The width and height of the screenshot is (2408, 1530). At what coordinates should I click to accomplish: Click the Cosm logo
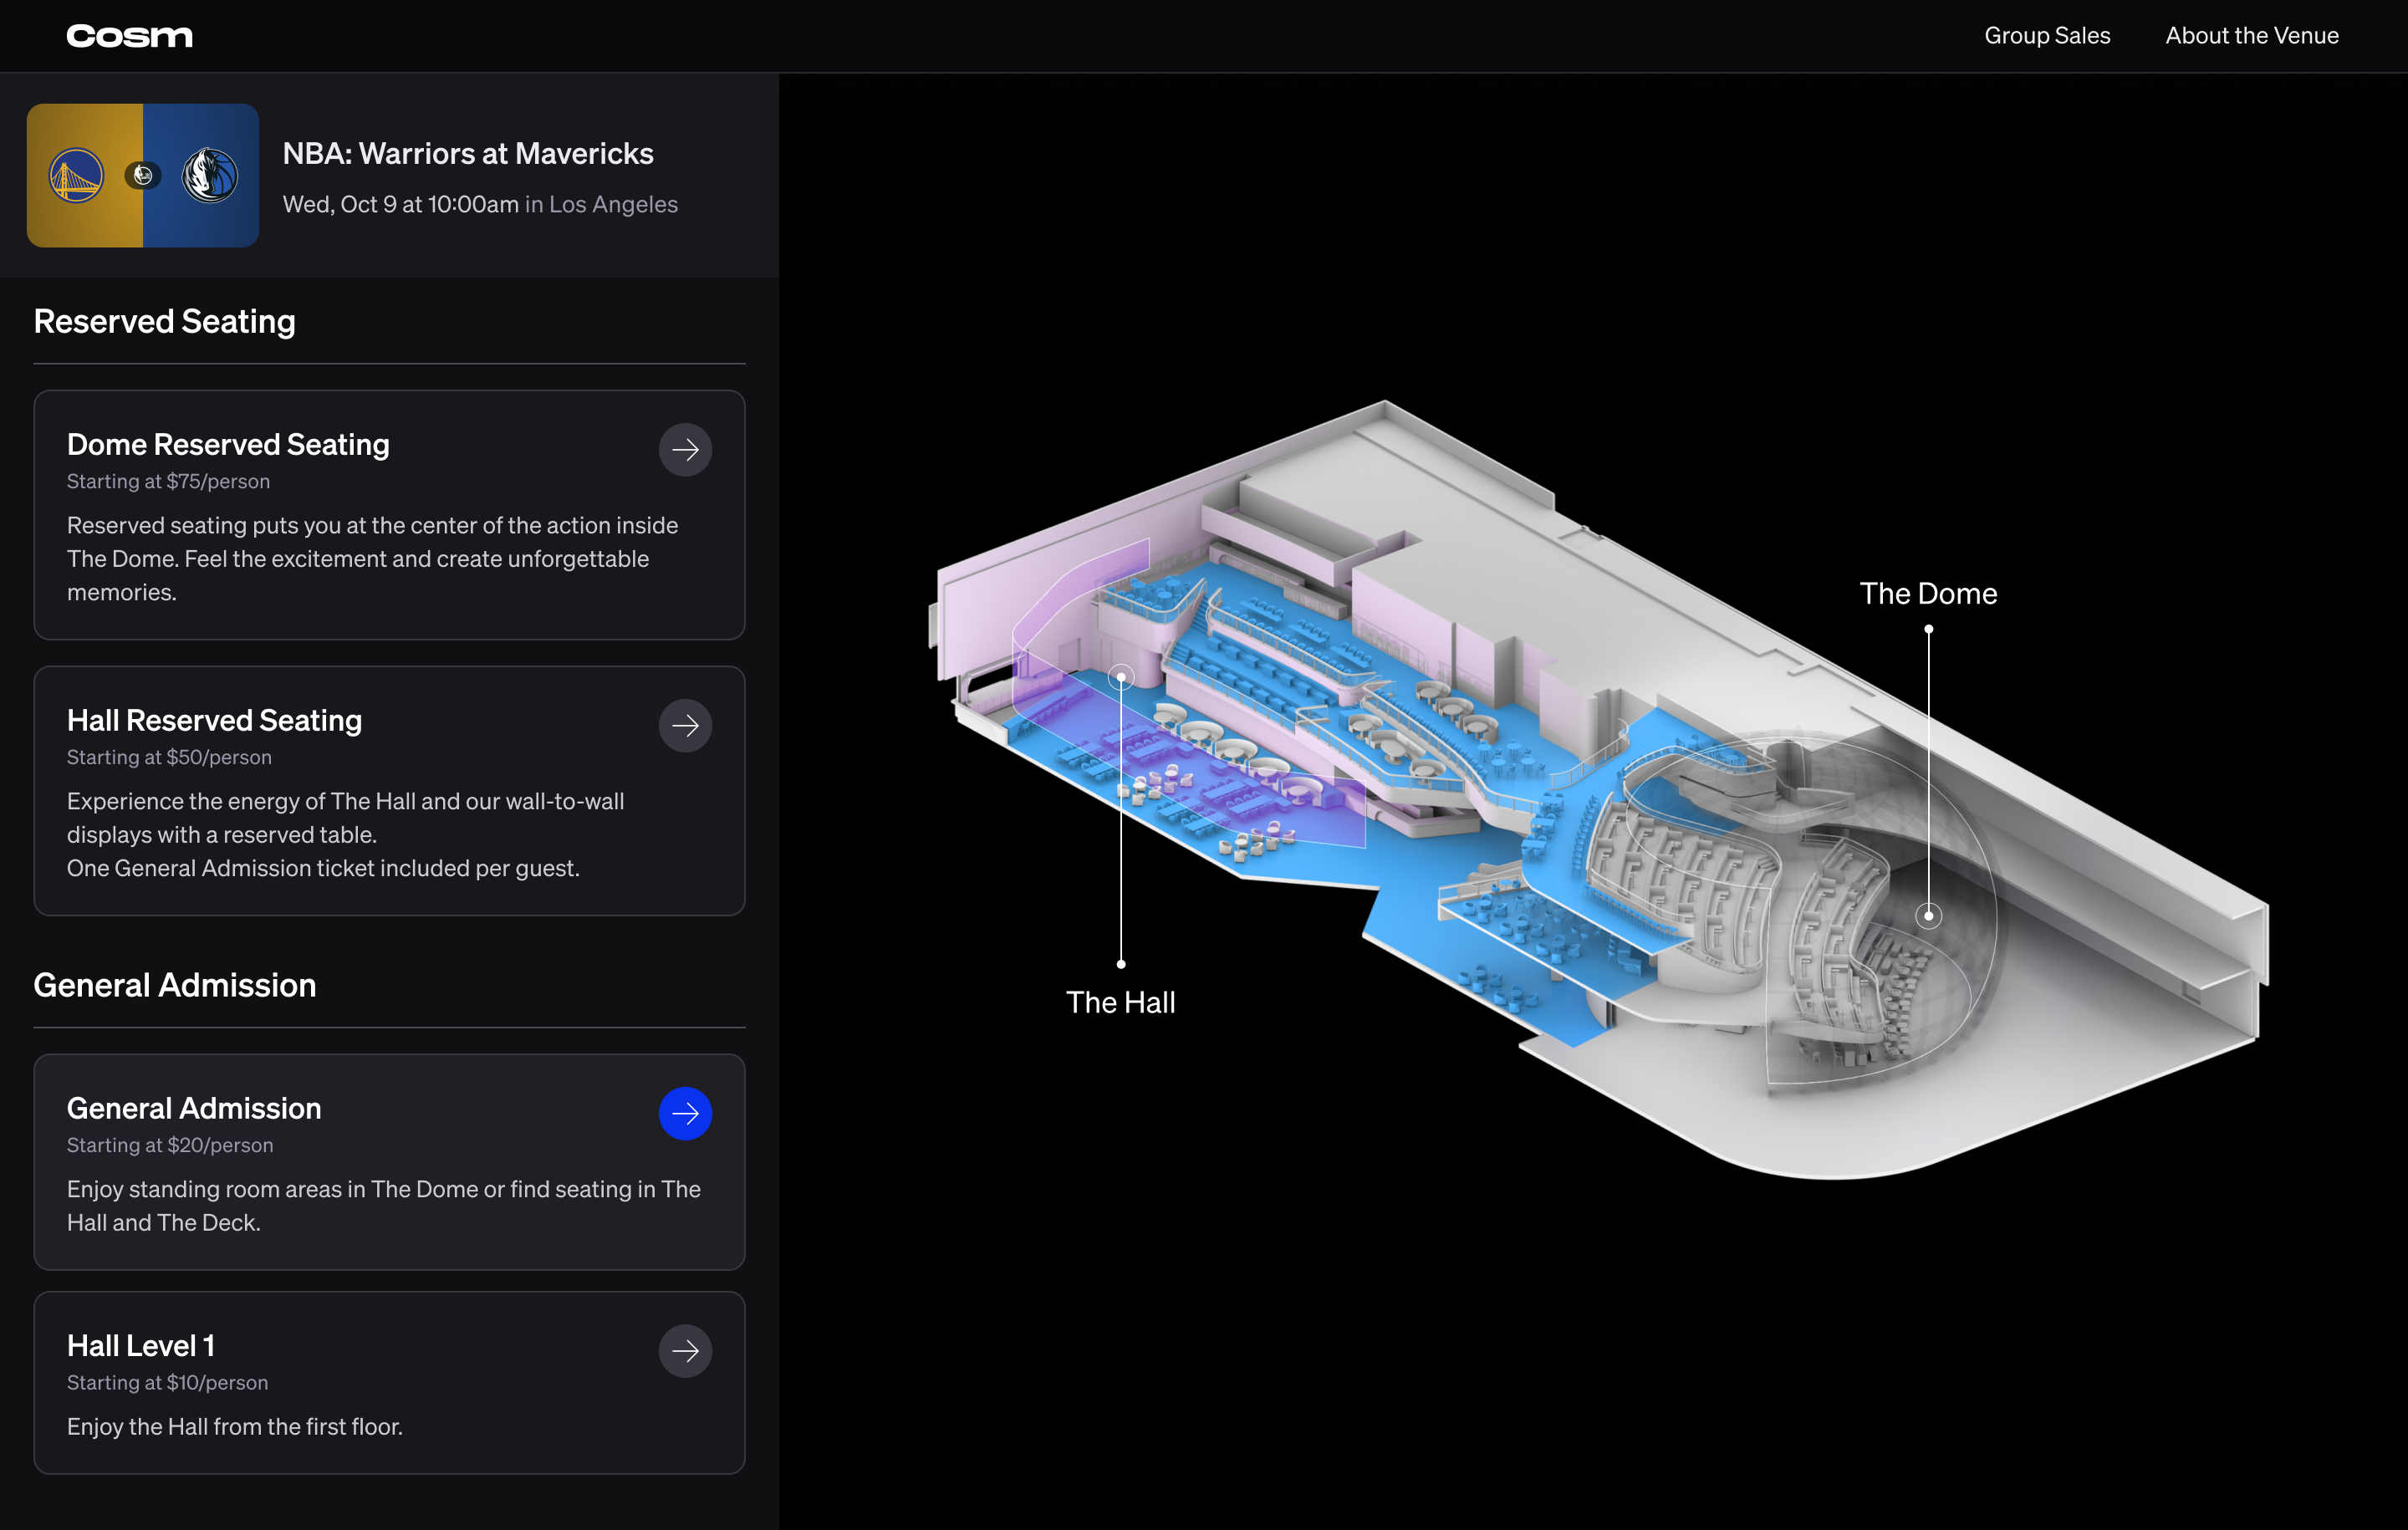pos(129,36)
